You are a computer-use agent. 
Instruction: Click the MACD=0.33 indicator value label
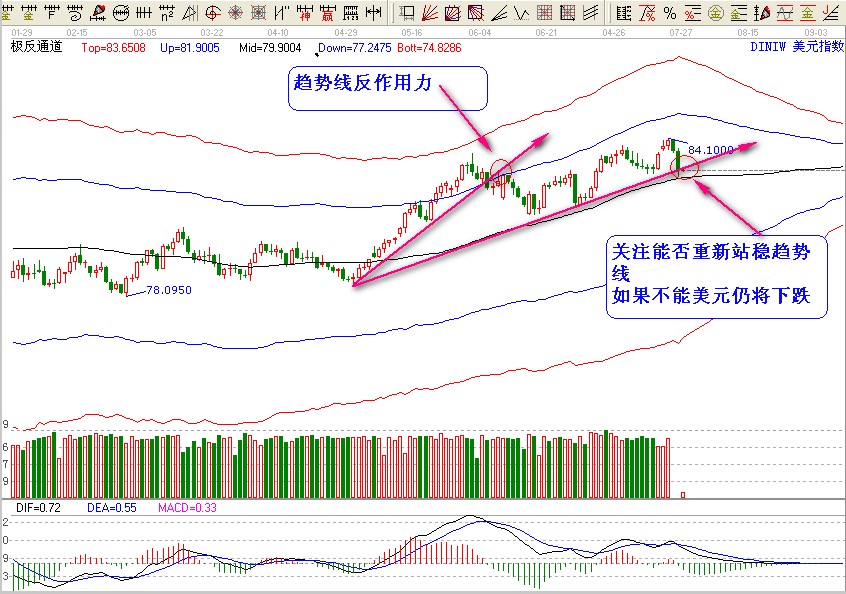tap(188, 508)
